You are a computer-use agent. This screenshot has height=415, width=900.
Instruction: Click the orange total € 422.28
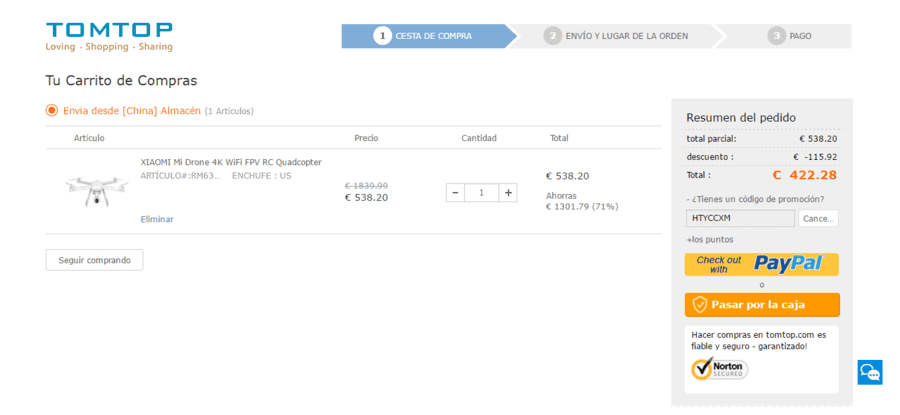point(804,175)
